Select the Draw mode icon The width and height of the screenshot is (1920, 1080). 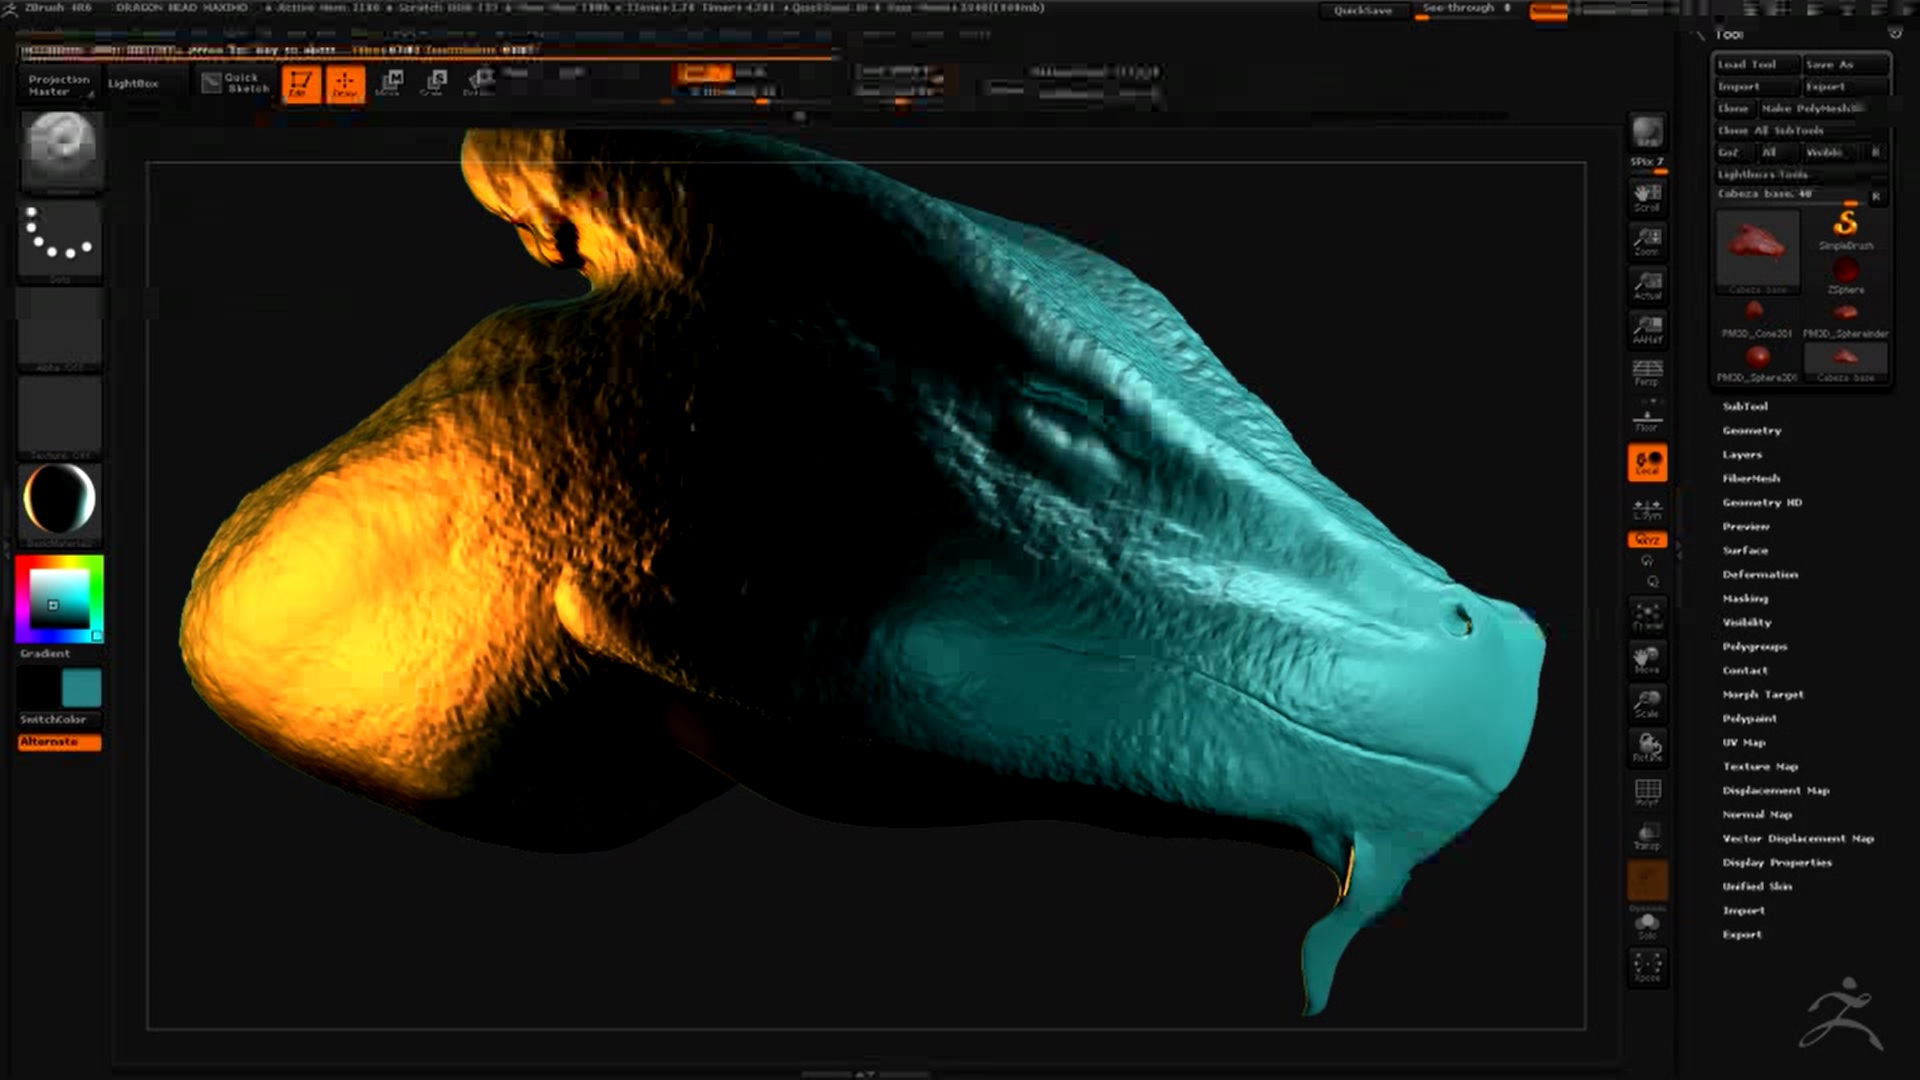coord(345,84)
